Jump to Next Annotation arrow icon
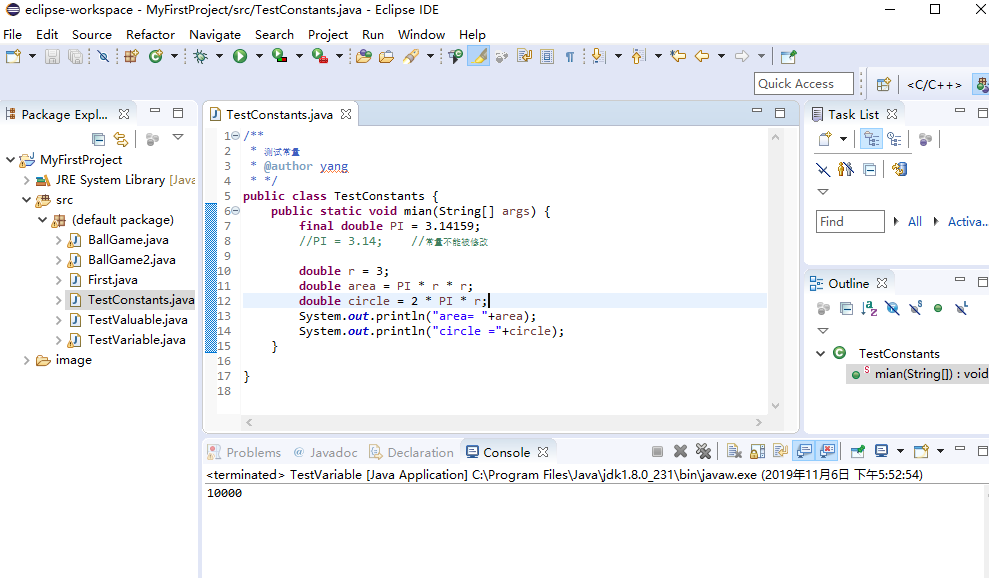The width and height of the screenshot is (989, 578). (x=599, y=56)
